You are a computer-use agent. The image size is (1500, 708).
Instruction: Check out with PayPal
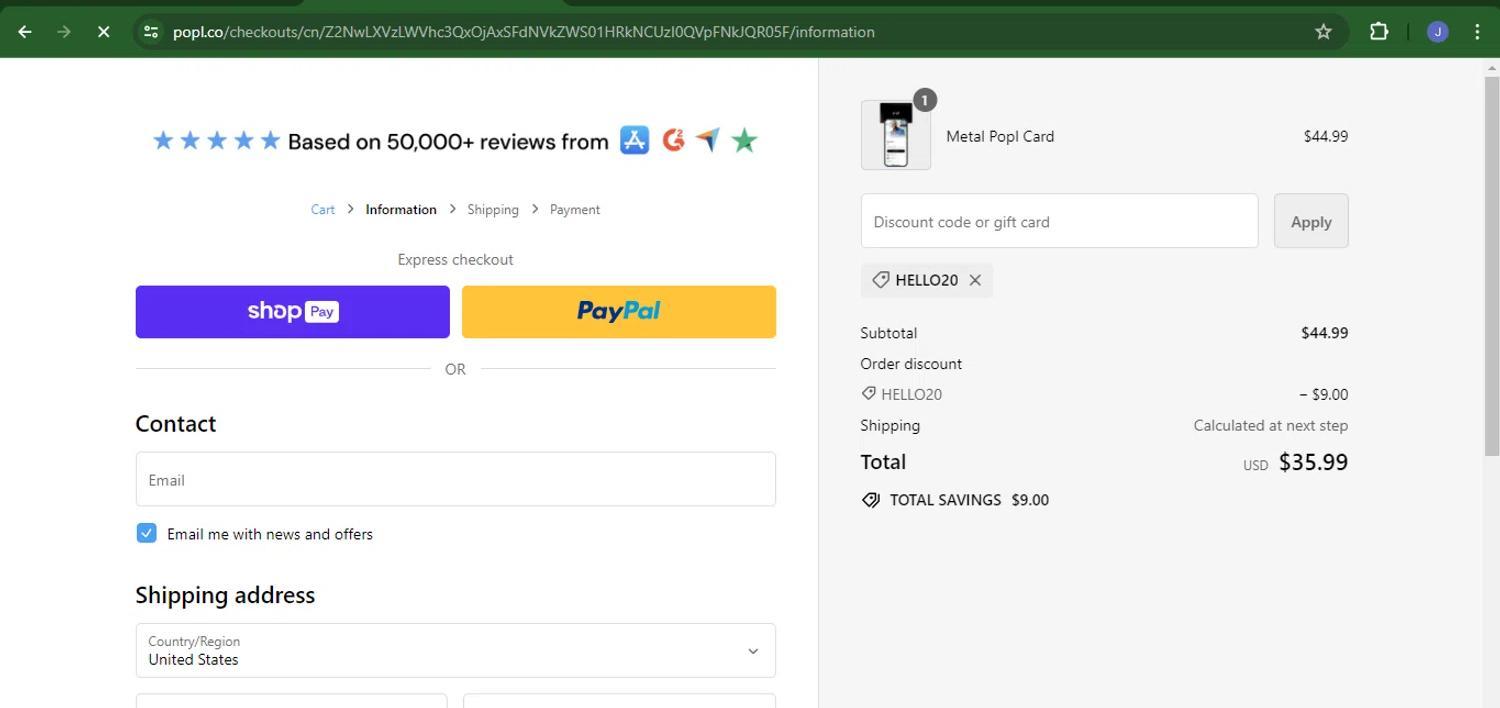click(618, 312)
